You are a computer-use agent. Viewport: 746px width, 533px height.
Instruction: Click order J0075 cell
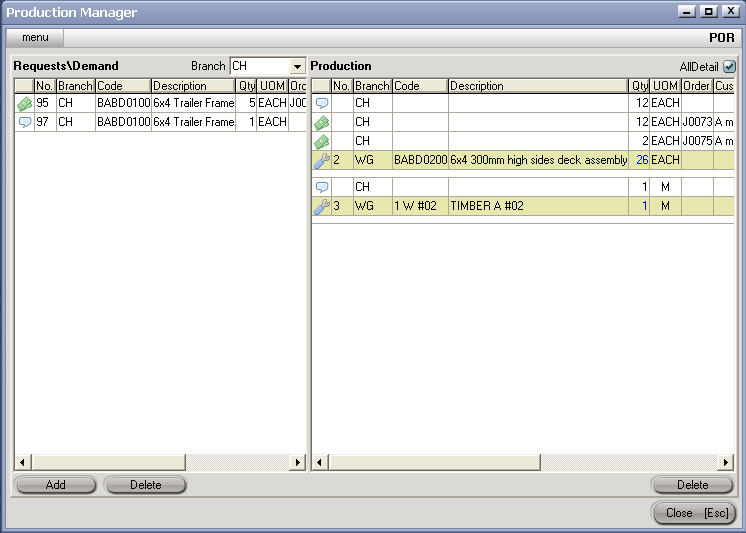(x=697, y=141)
